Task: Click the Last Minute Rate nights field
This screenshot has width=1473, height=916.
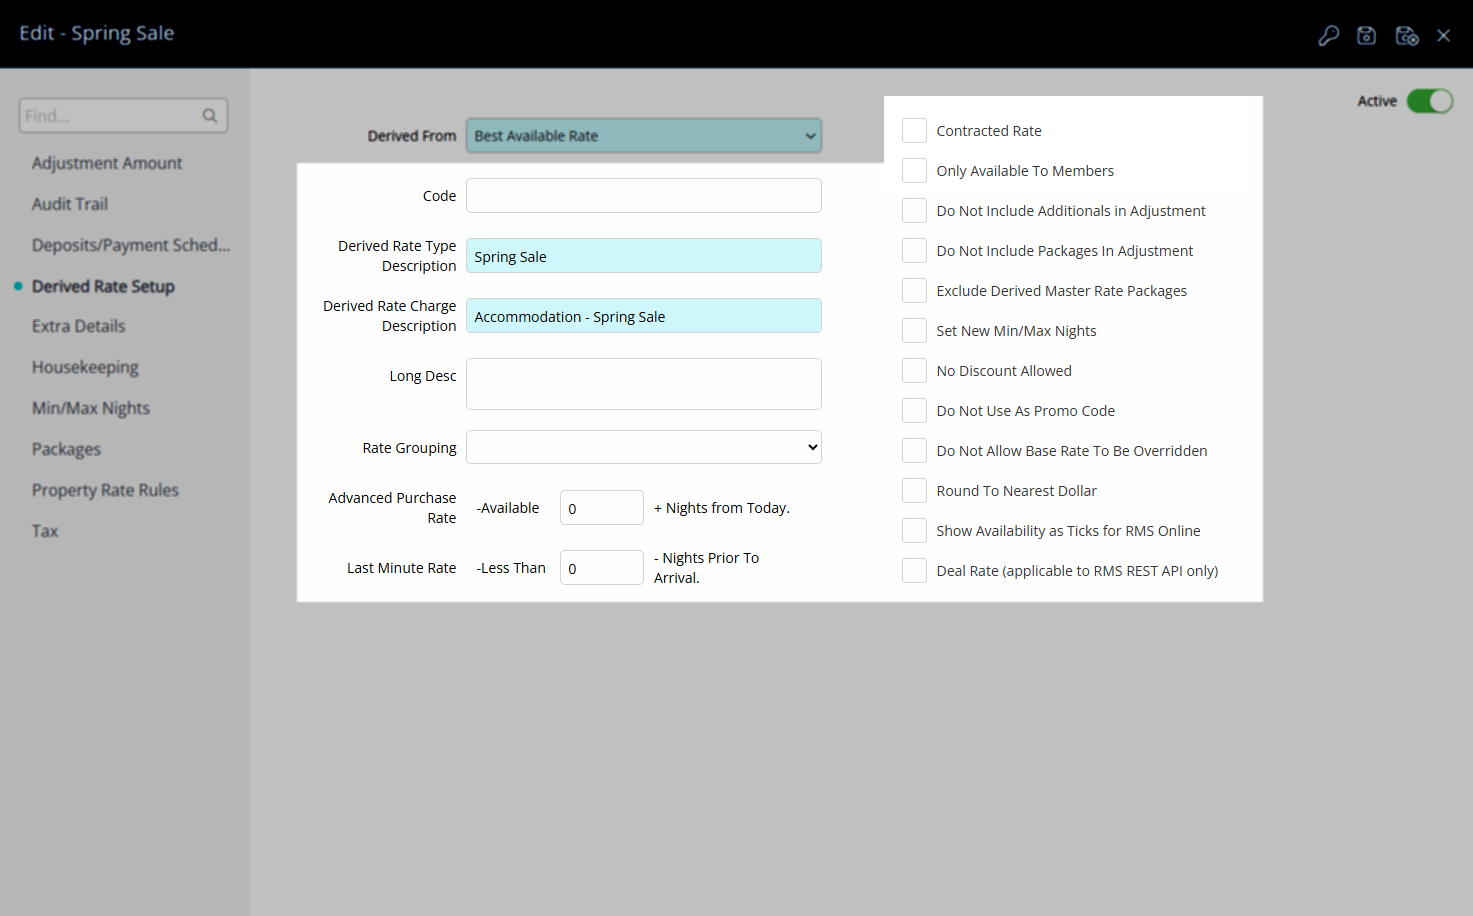Action: 602,568
